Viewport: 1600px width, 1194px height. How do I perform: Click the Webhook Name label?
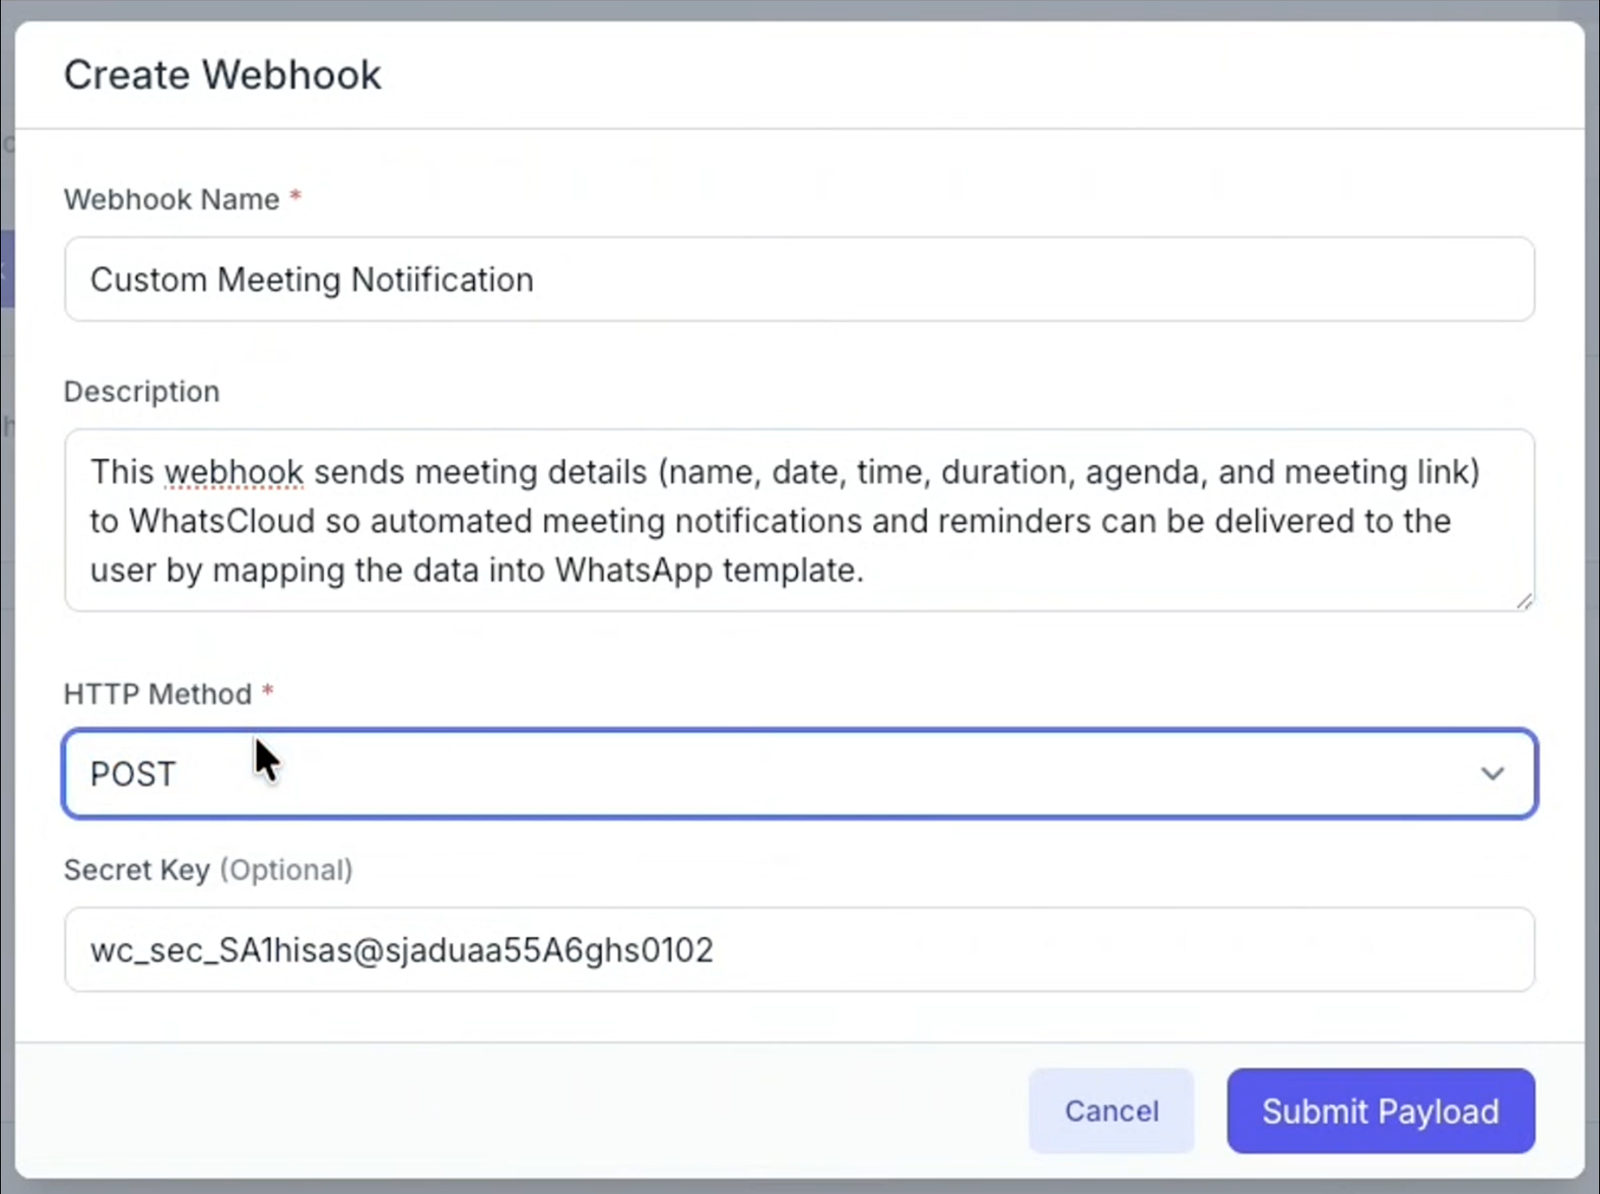point(170,199)
